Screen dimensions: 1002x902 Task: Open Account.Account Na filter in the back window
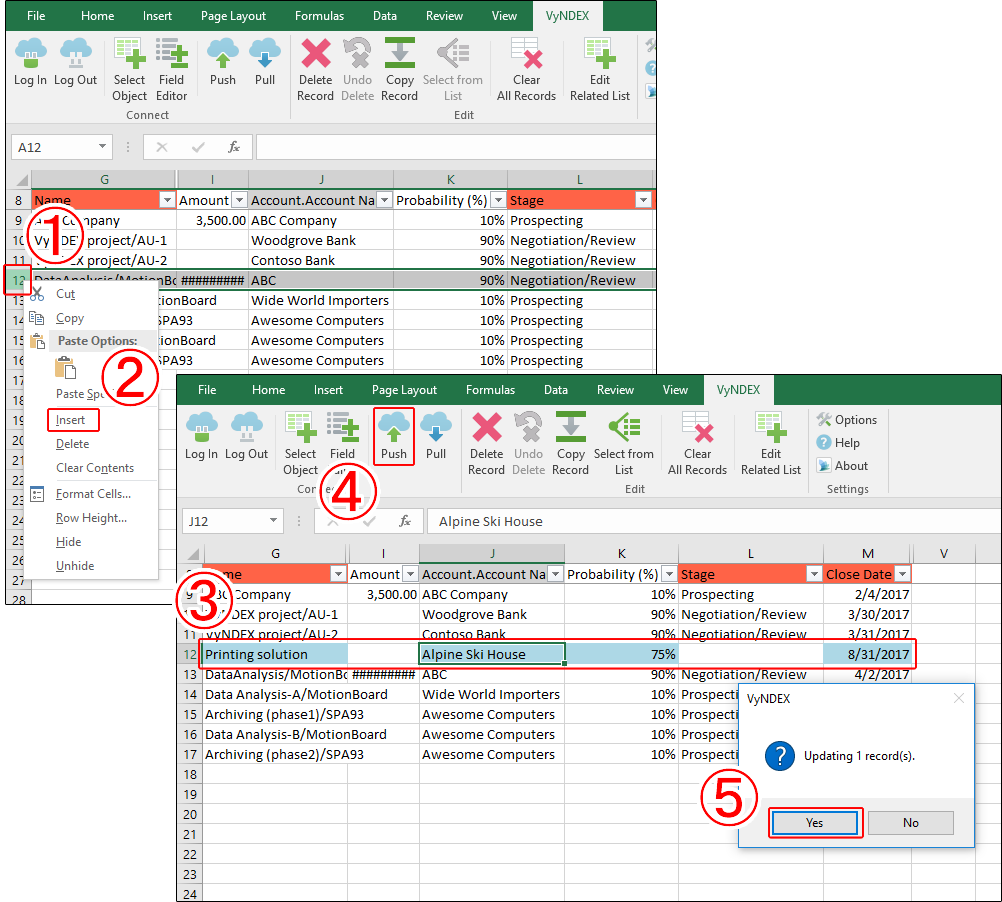[384, 201]
